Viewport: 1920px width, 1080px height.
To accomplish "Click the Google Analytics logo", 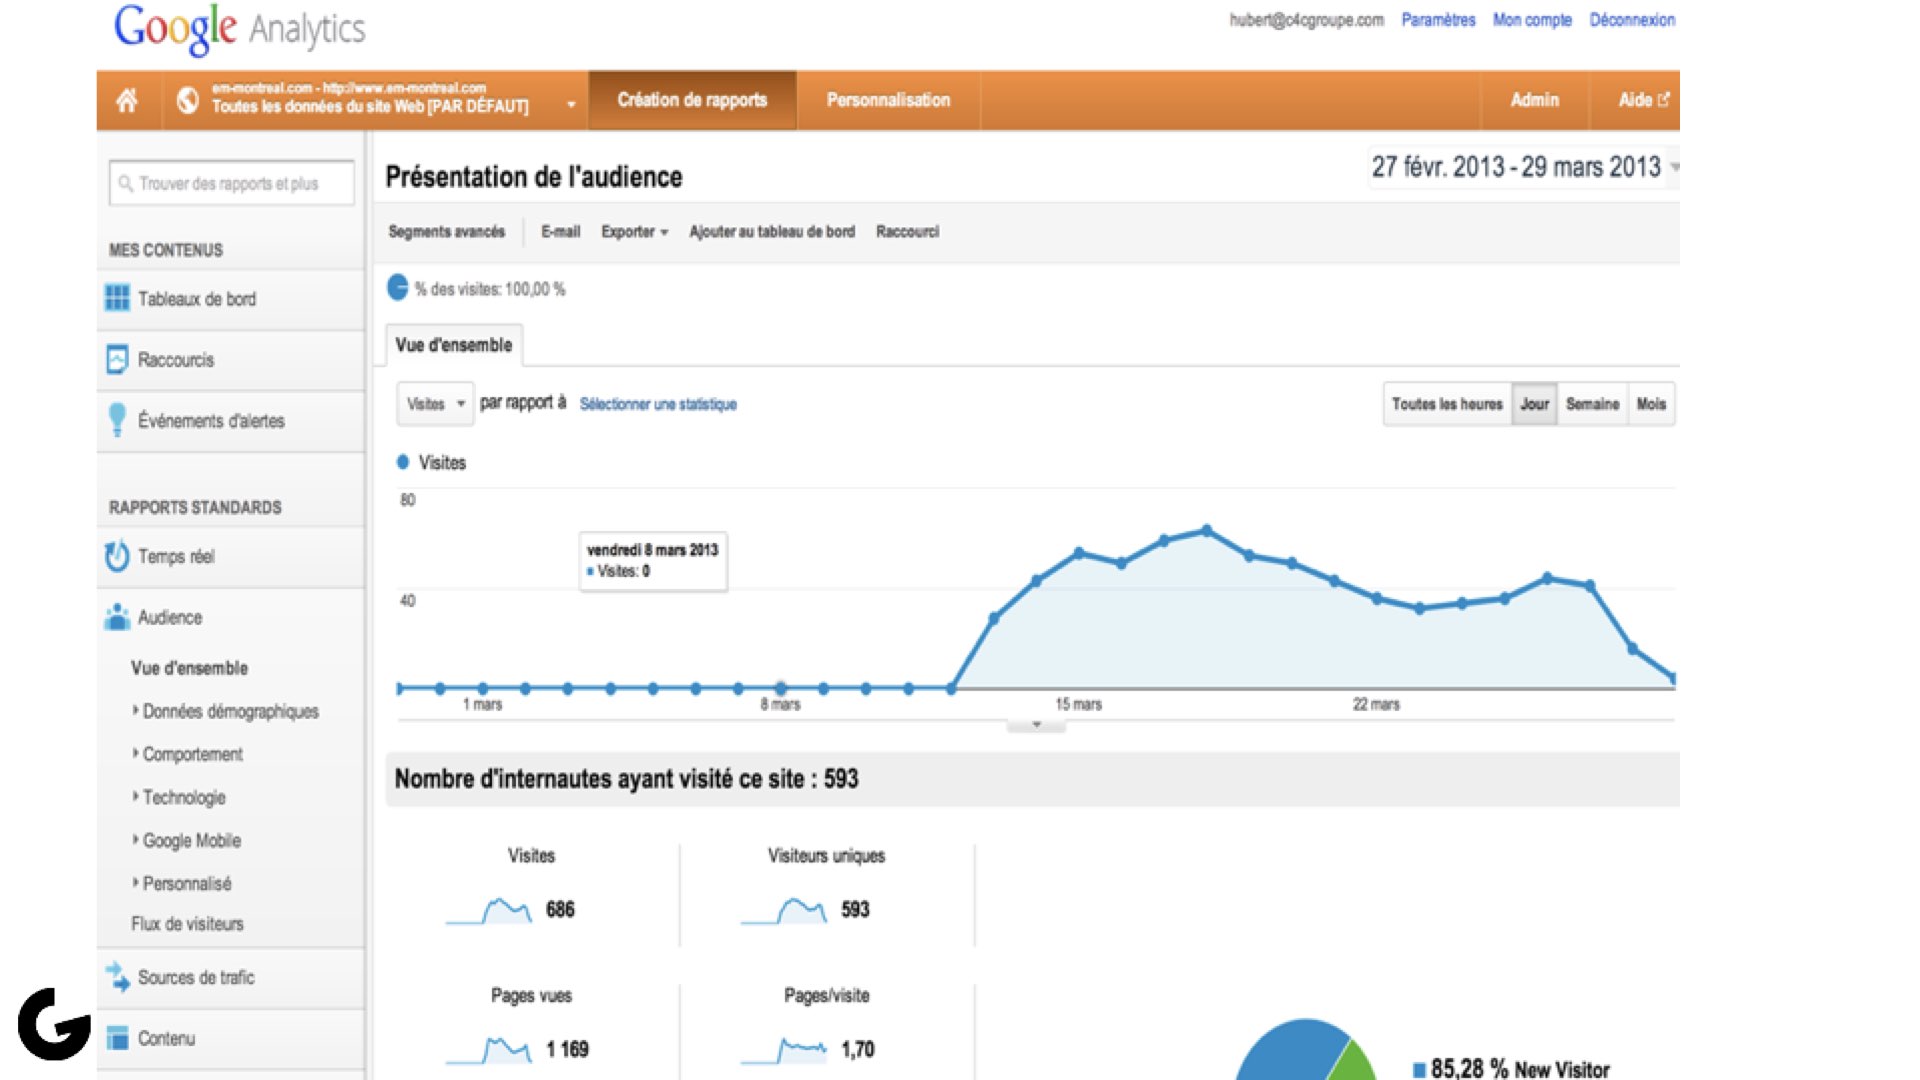I will coord(240,28).
